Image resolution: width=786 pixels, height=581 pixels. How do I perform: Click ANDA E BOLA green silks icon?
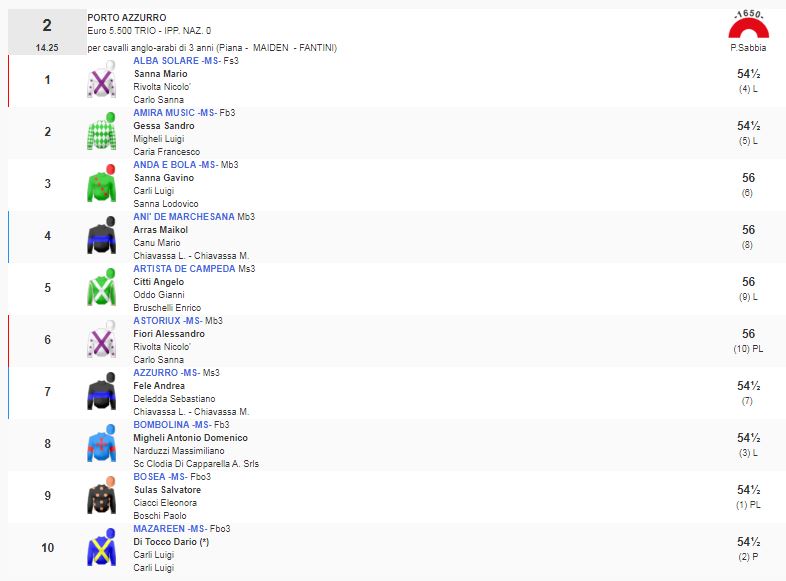pyautogui.click(x=102, y=185)
